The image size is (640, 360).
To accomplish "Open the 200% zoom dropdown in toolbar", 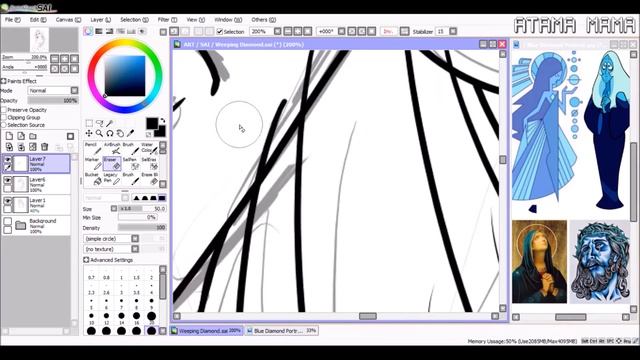I will coord(278,31).
